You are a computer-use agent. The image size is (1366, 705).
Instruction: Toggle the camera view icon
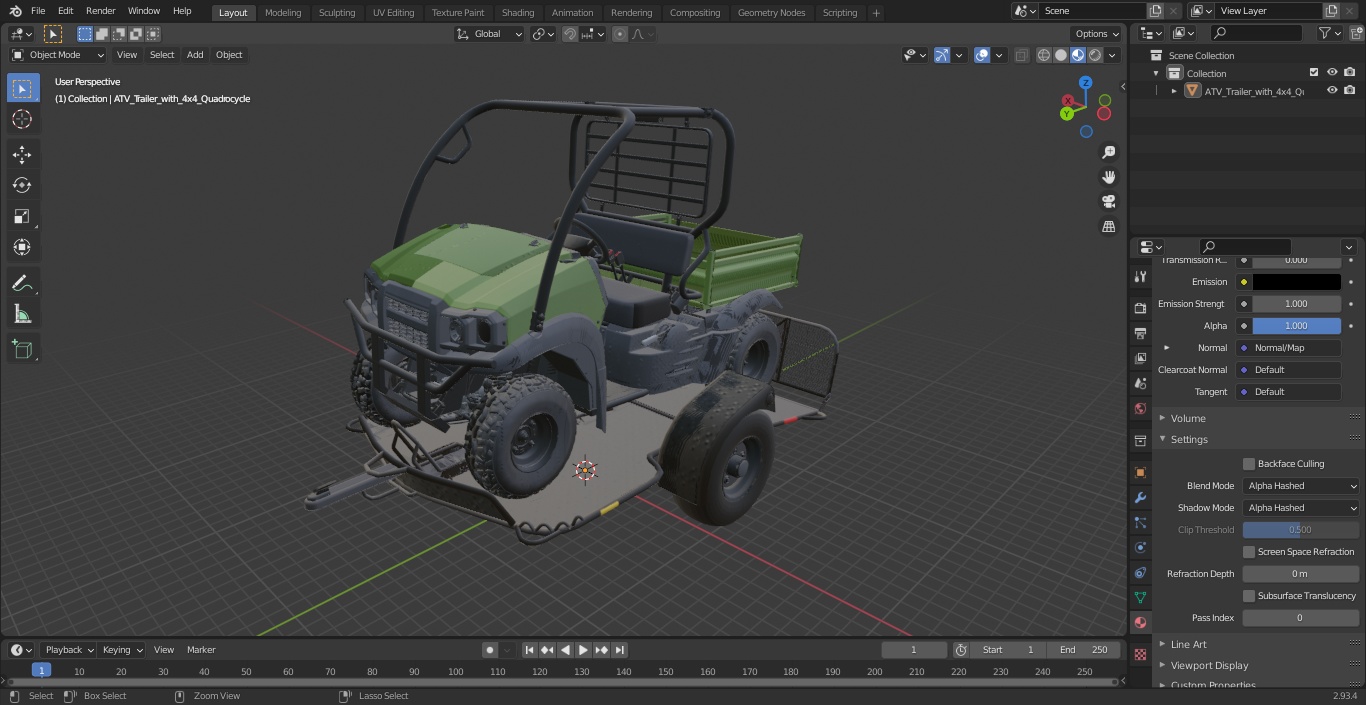point(1108,202)
